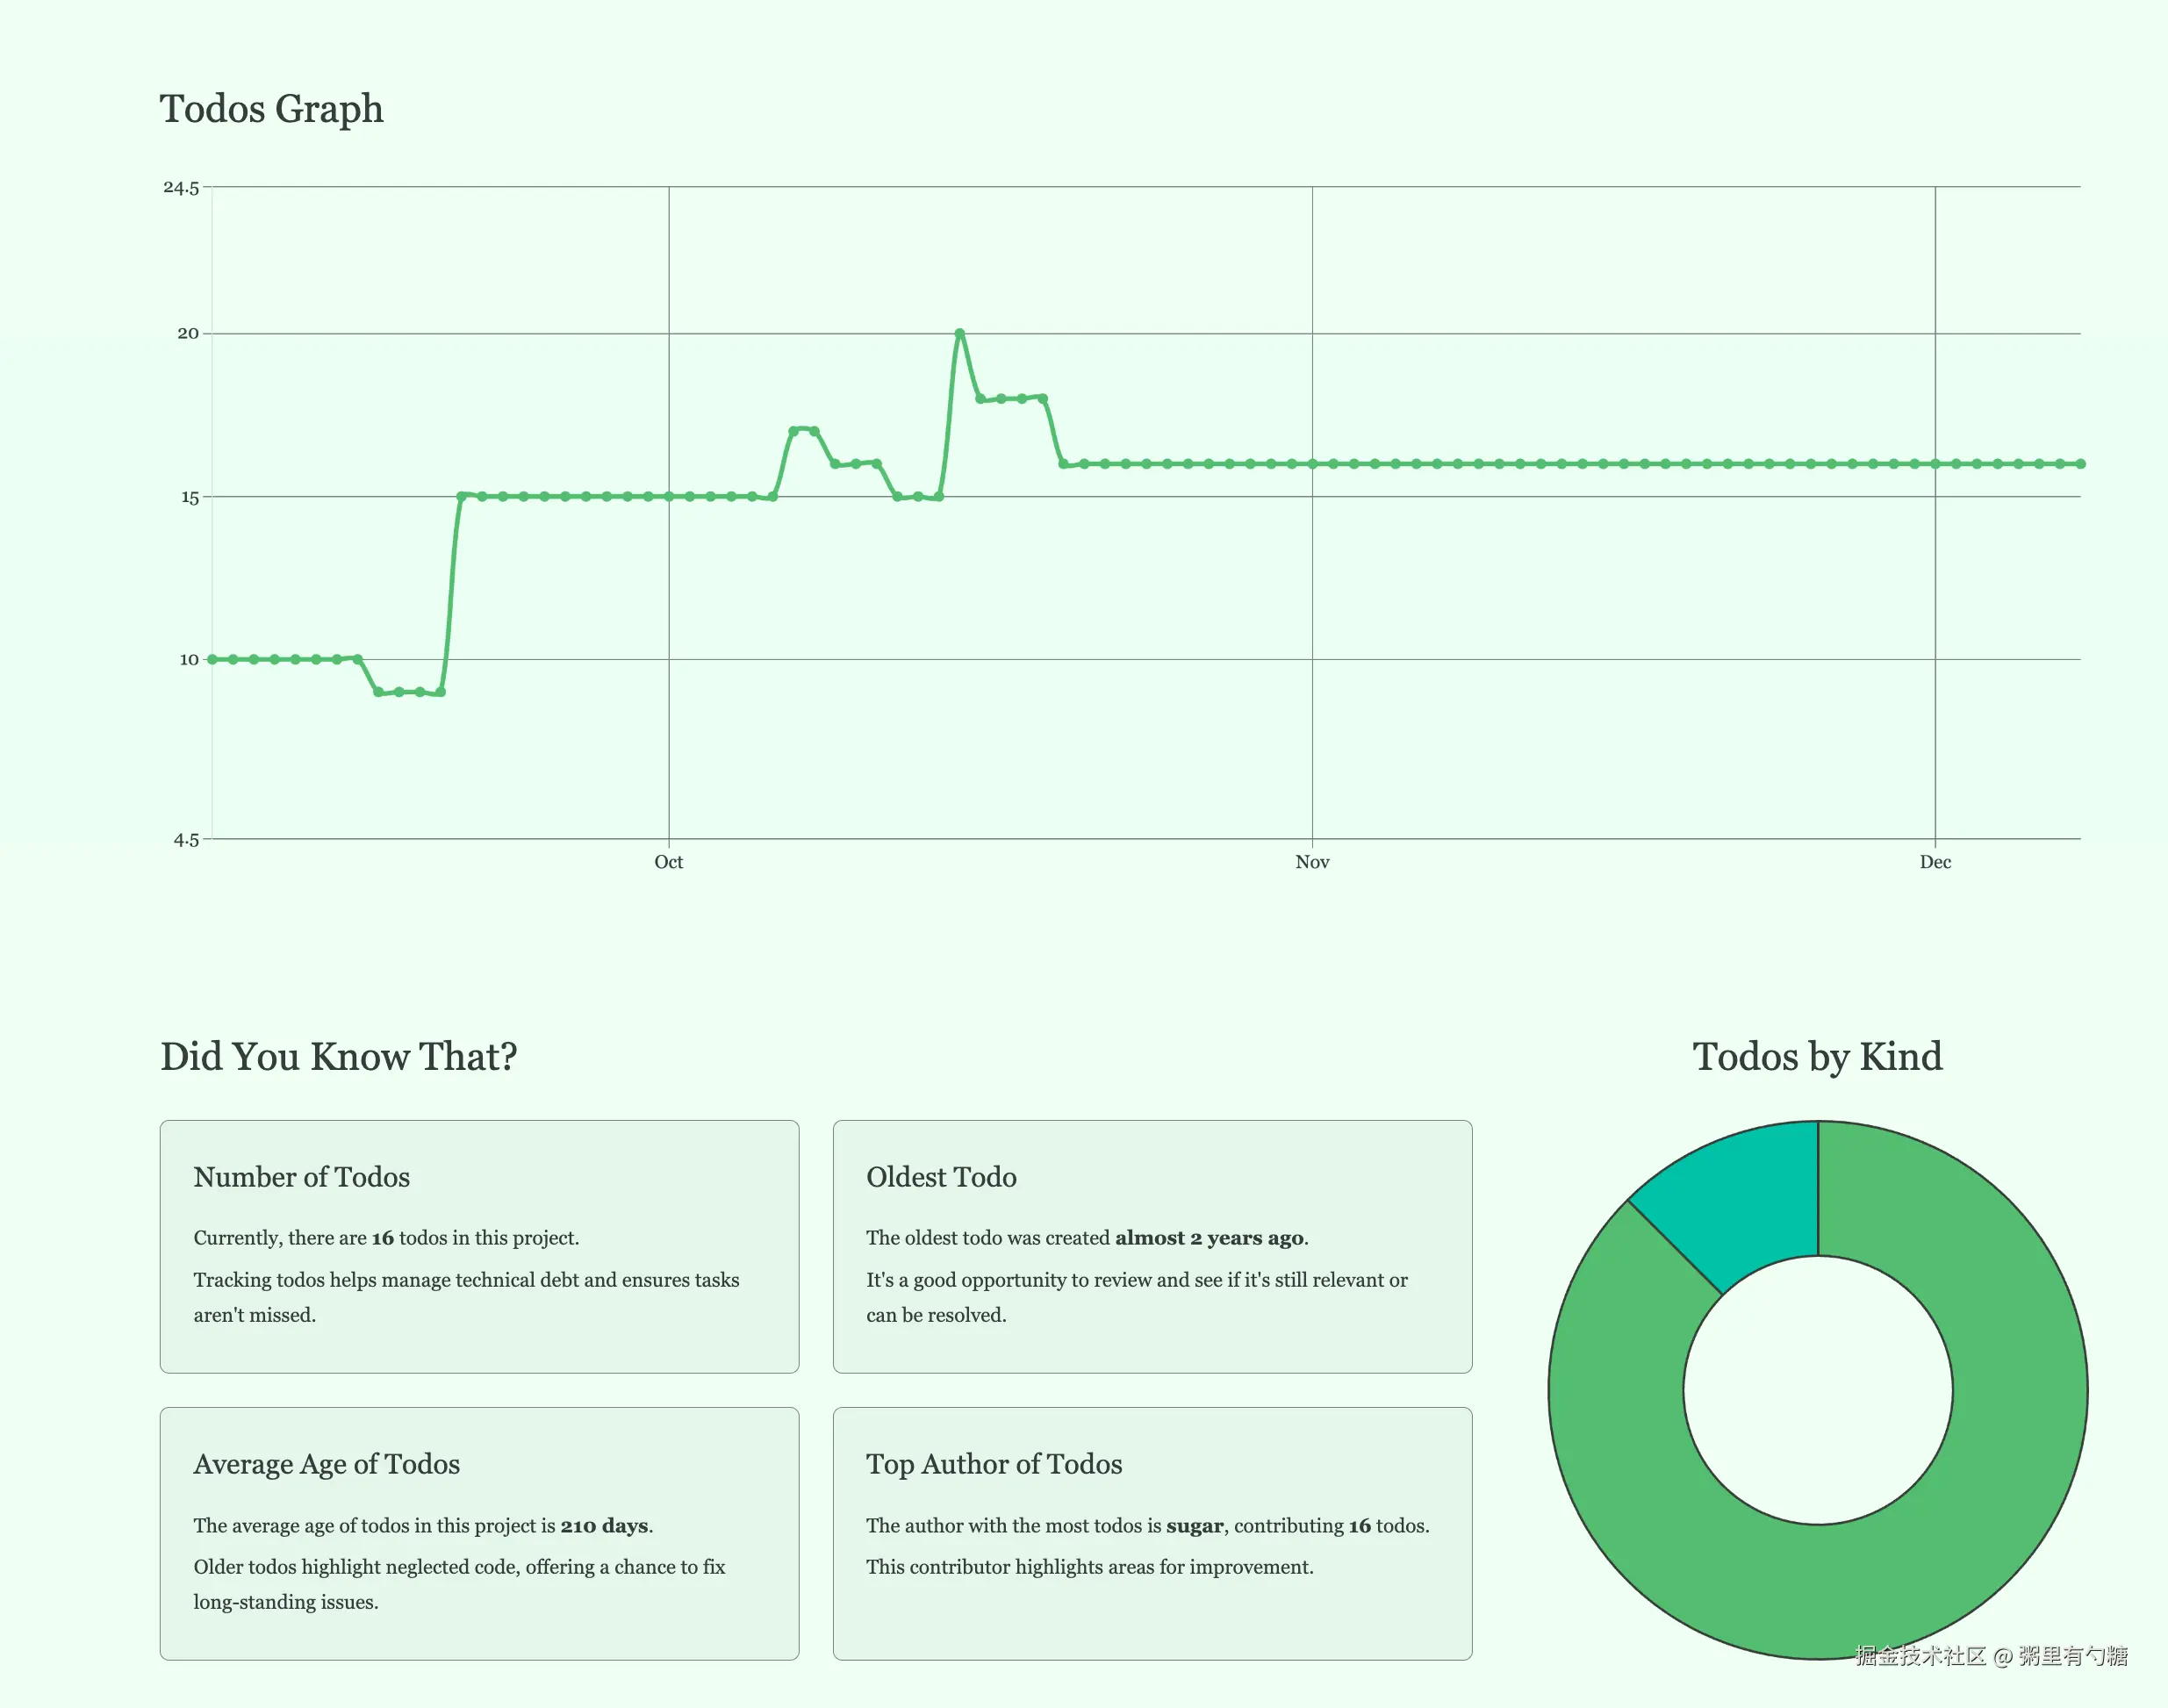Click the Oct label on the x-axis

(x=668, y=862)
